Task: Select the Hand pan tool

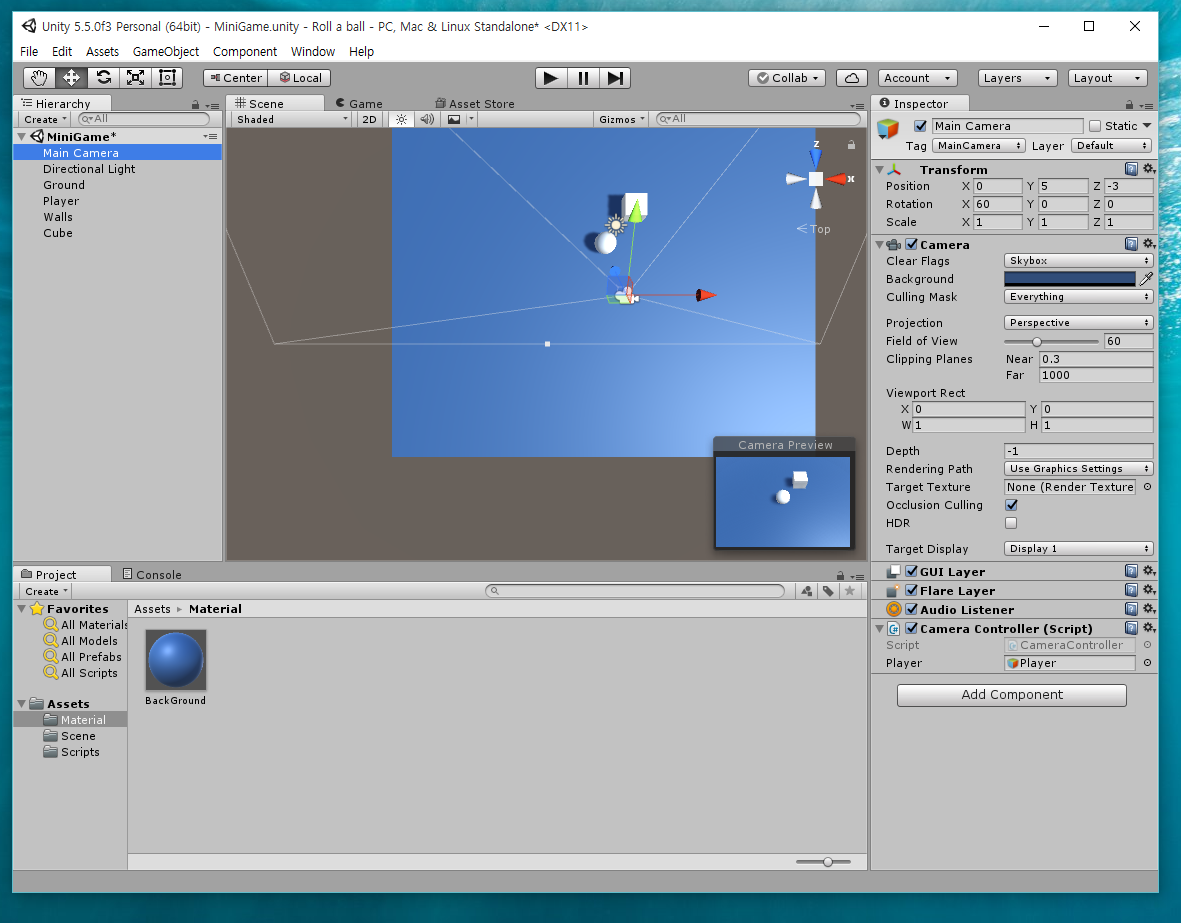Action: click(x=38, y=78)
